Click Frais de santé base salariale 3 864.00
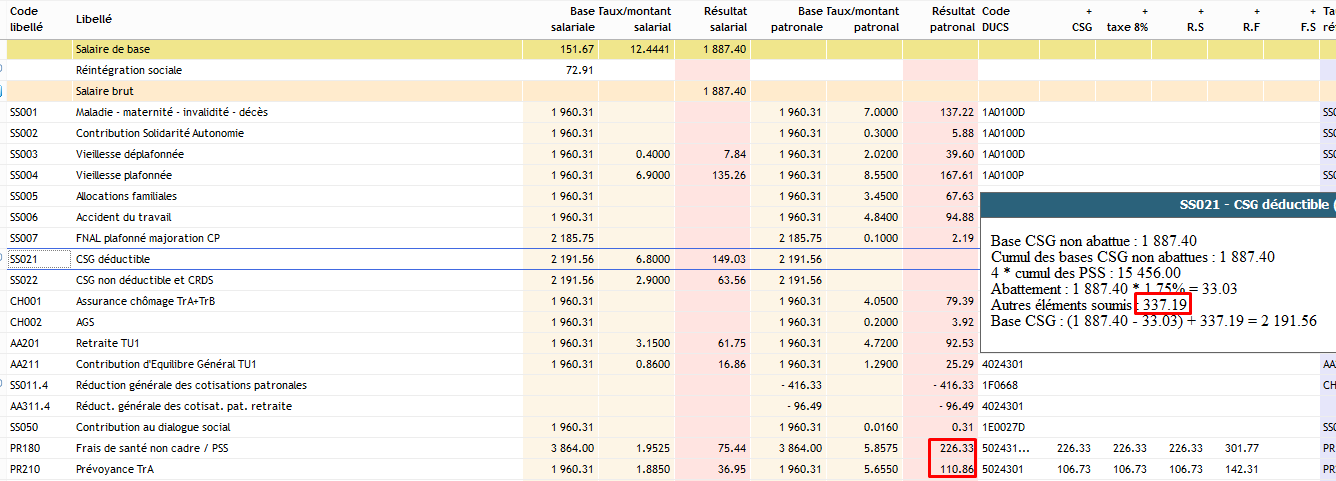 [x=572, y=448]
